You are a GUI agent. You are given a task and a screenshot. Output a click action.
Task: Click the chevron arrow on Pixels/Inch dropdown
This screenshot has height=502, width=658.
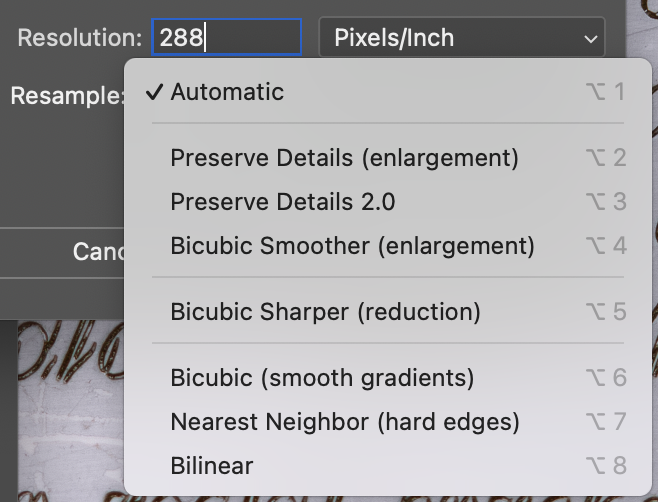pyautogui.click(x=587, y=39)
